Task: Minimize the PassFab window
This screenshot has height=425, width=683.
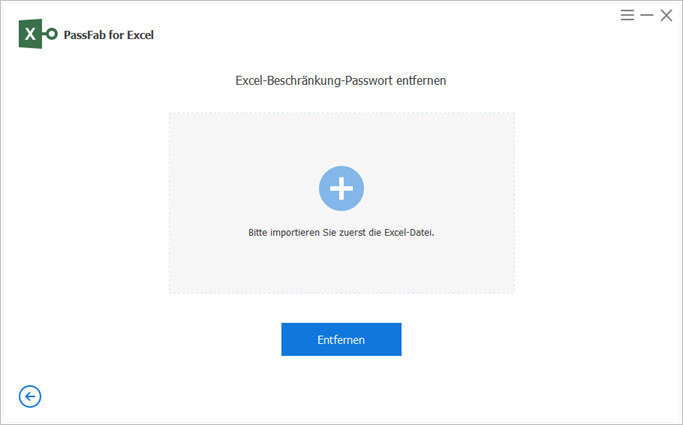Action: pyautogui.click(x=647, y=15)
